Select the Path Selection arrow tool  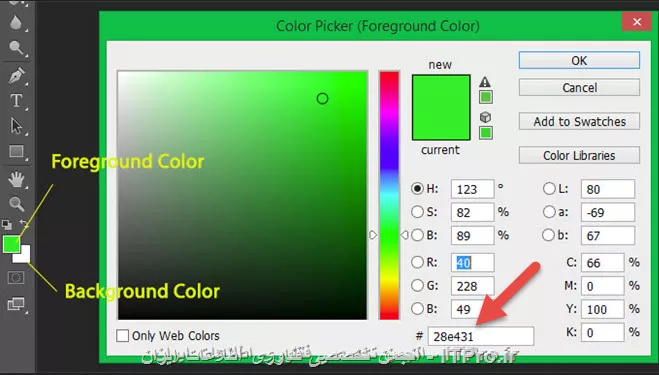pos(16,126)
